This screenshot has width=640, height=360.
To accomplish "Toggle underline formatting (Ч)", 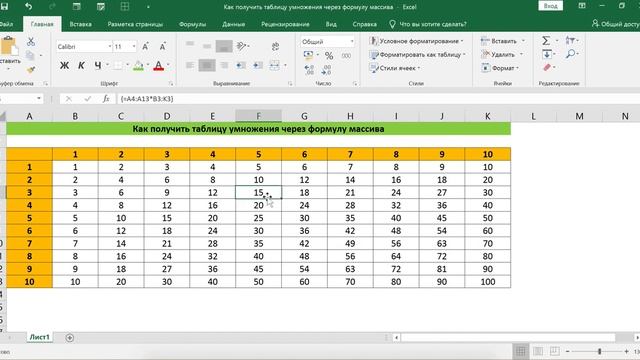I will 98,65.
